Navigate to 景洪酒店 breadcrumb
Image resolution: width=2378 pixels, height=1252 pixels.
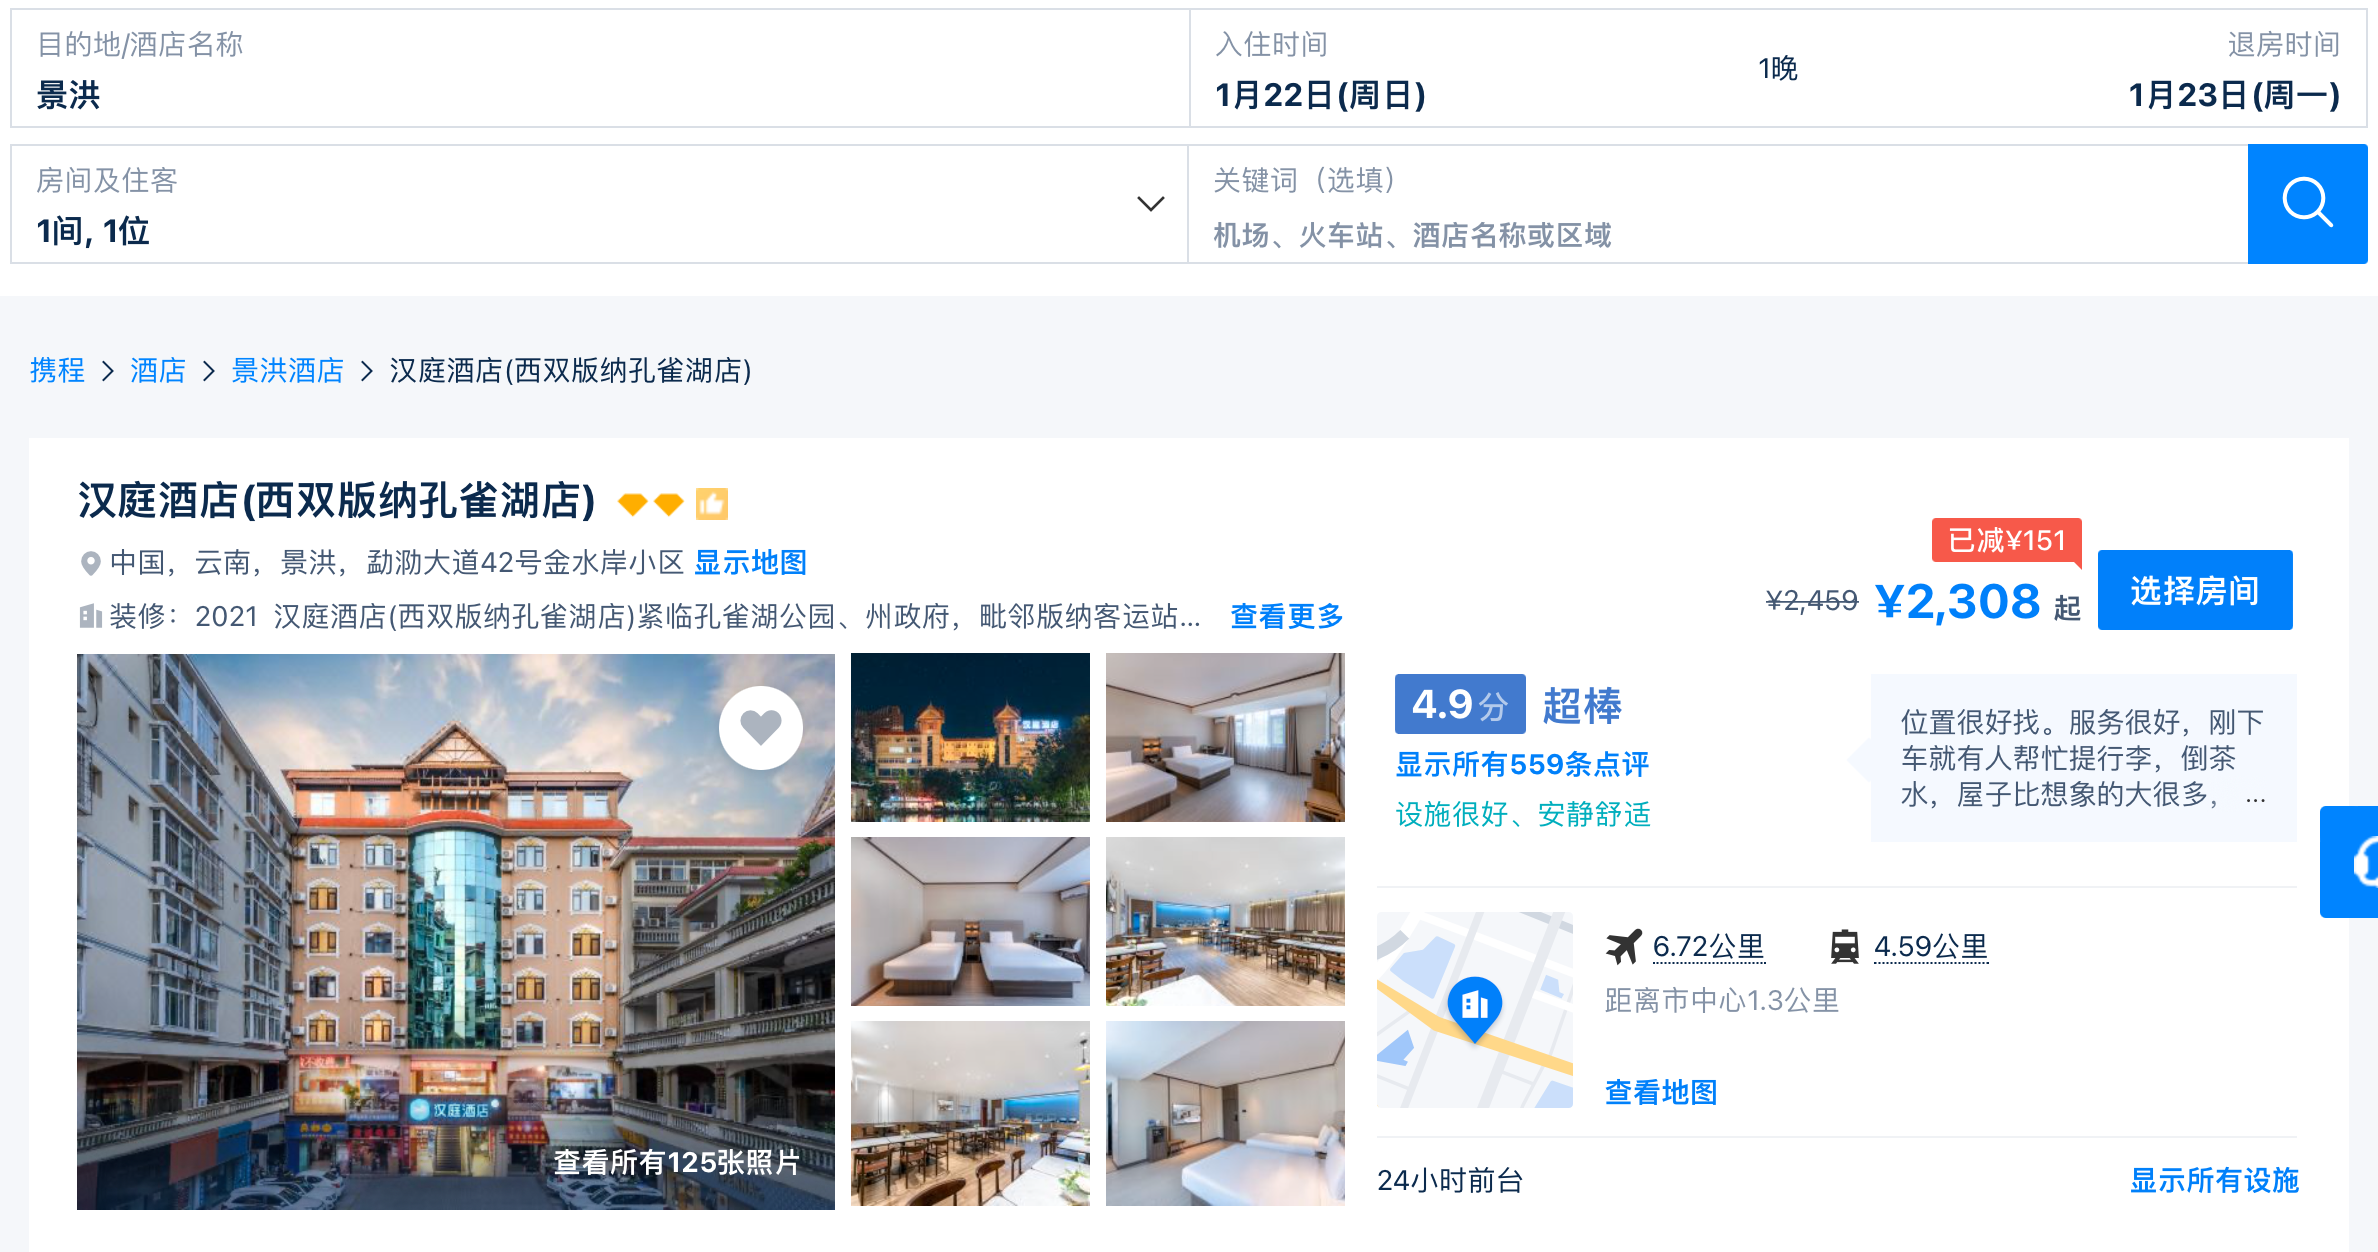pyautogui.click(x=287, y=370)
